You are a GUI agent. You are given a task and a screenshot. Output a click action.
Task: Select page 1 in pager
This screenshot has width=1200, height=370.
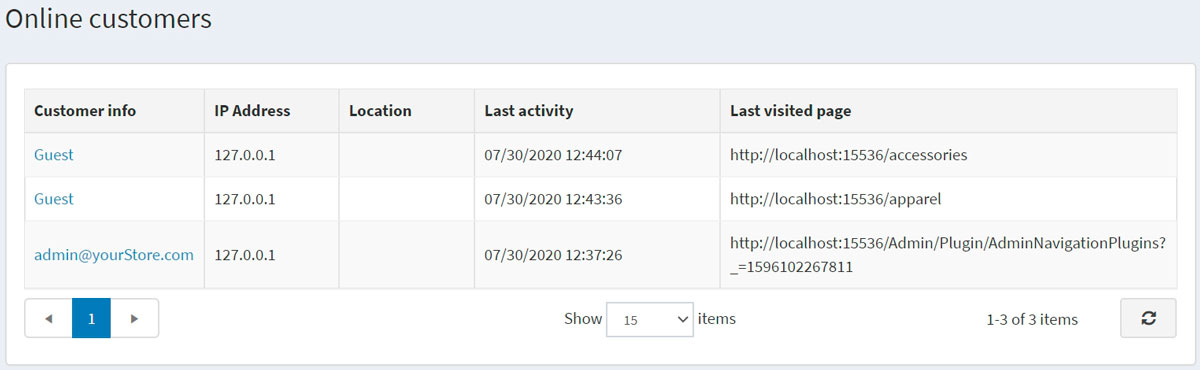(x=91, y=318)
